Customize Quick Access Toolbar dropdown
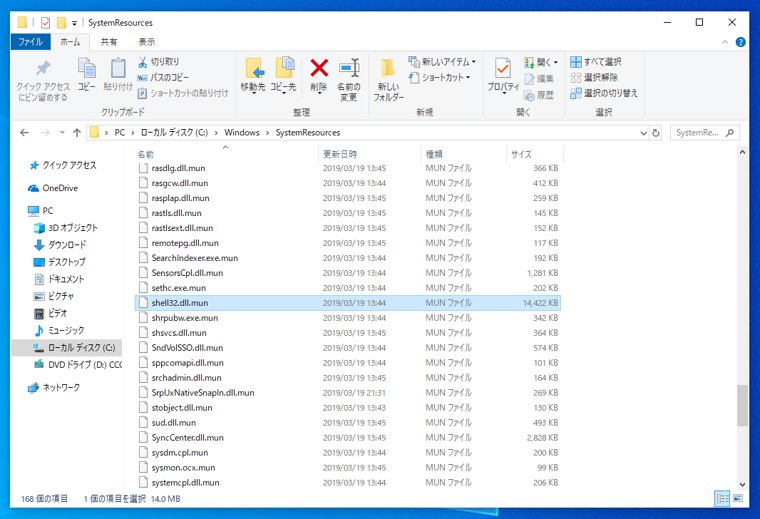The image size is (760, 519). 74,23
